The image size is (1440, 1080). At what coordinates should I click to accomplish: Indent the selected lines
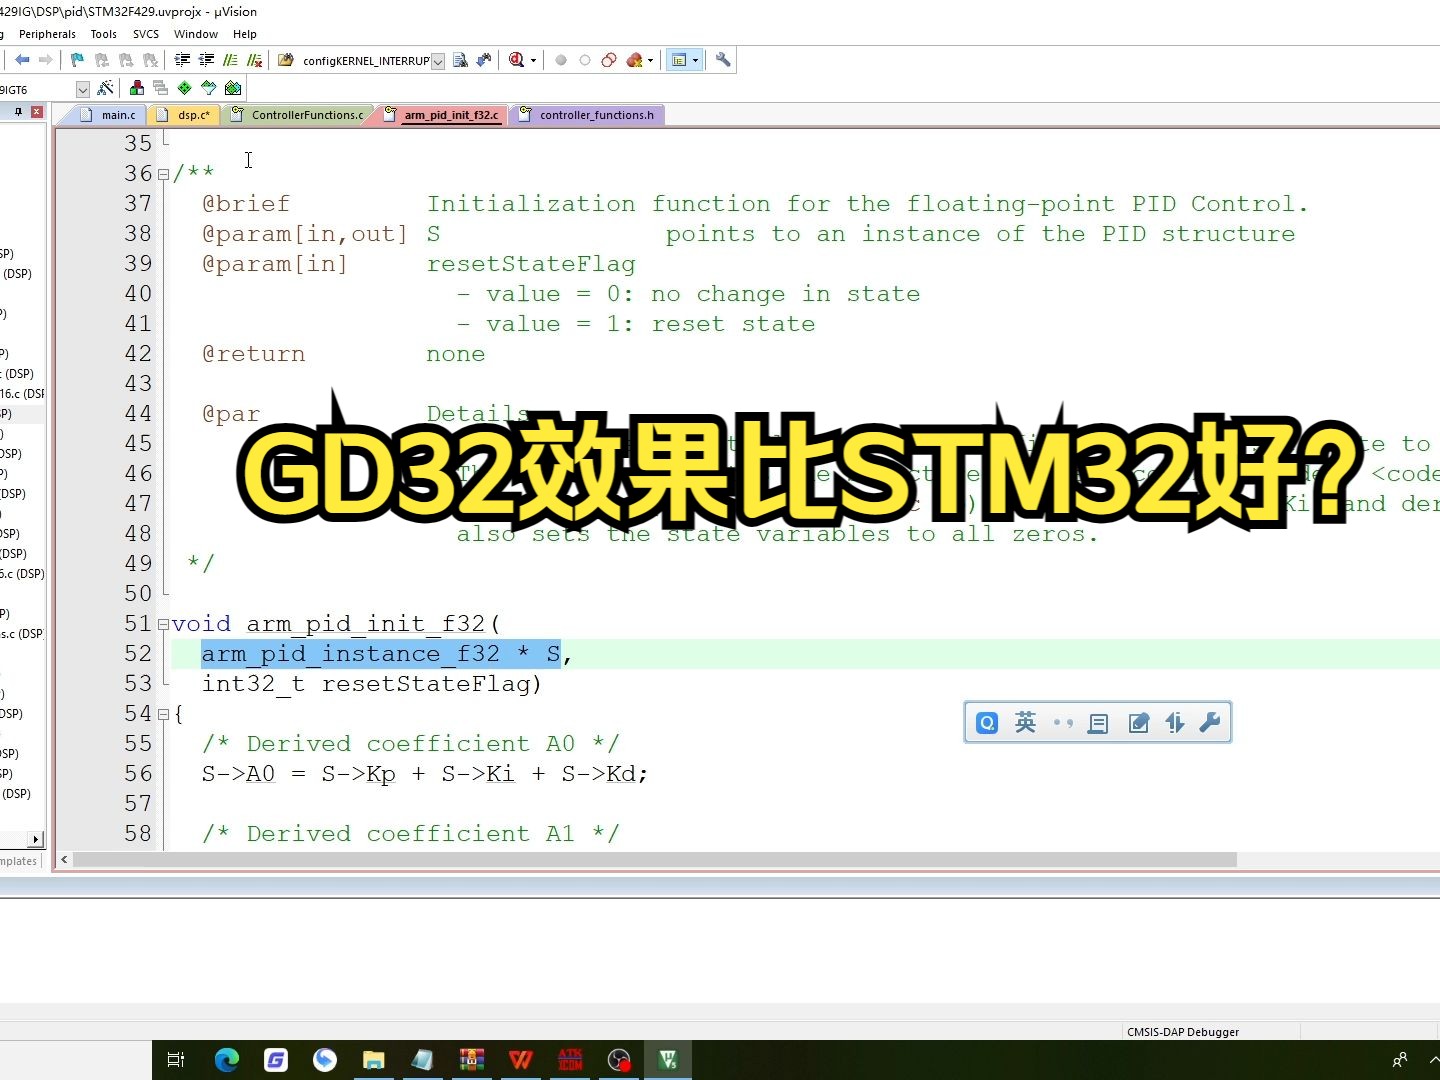(x=182, y=60)
